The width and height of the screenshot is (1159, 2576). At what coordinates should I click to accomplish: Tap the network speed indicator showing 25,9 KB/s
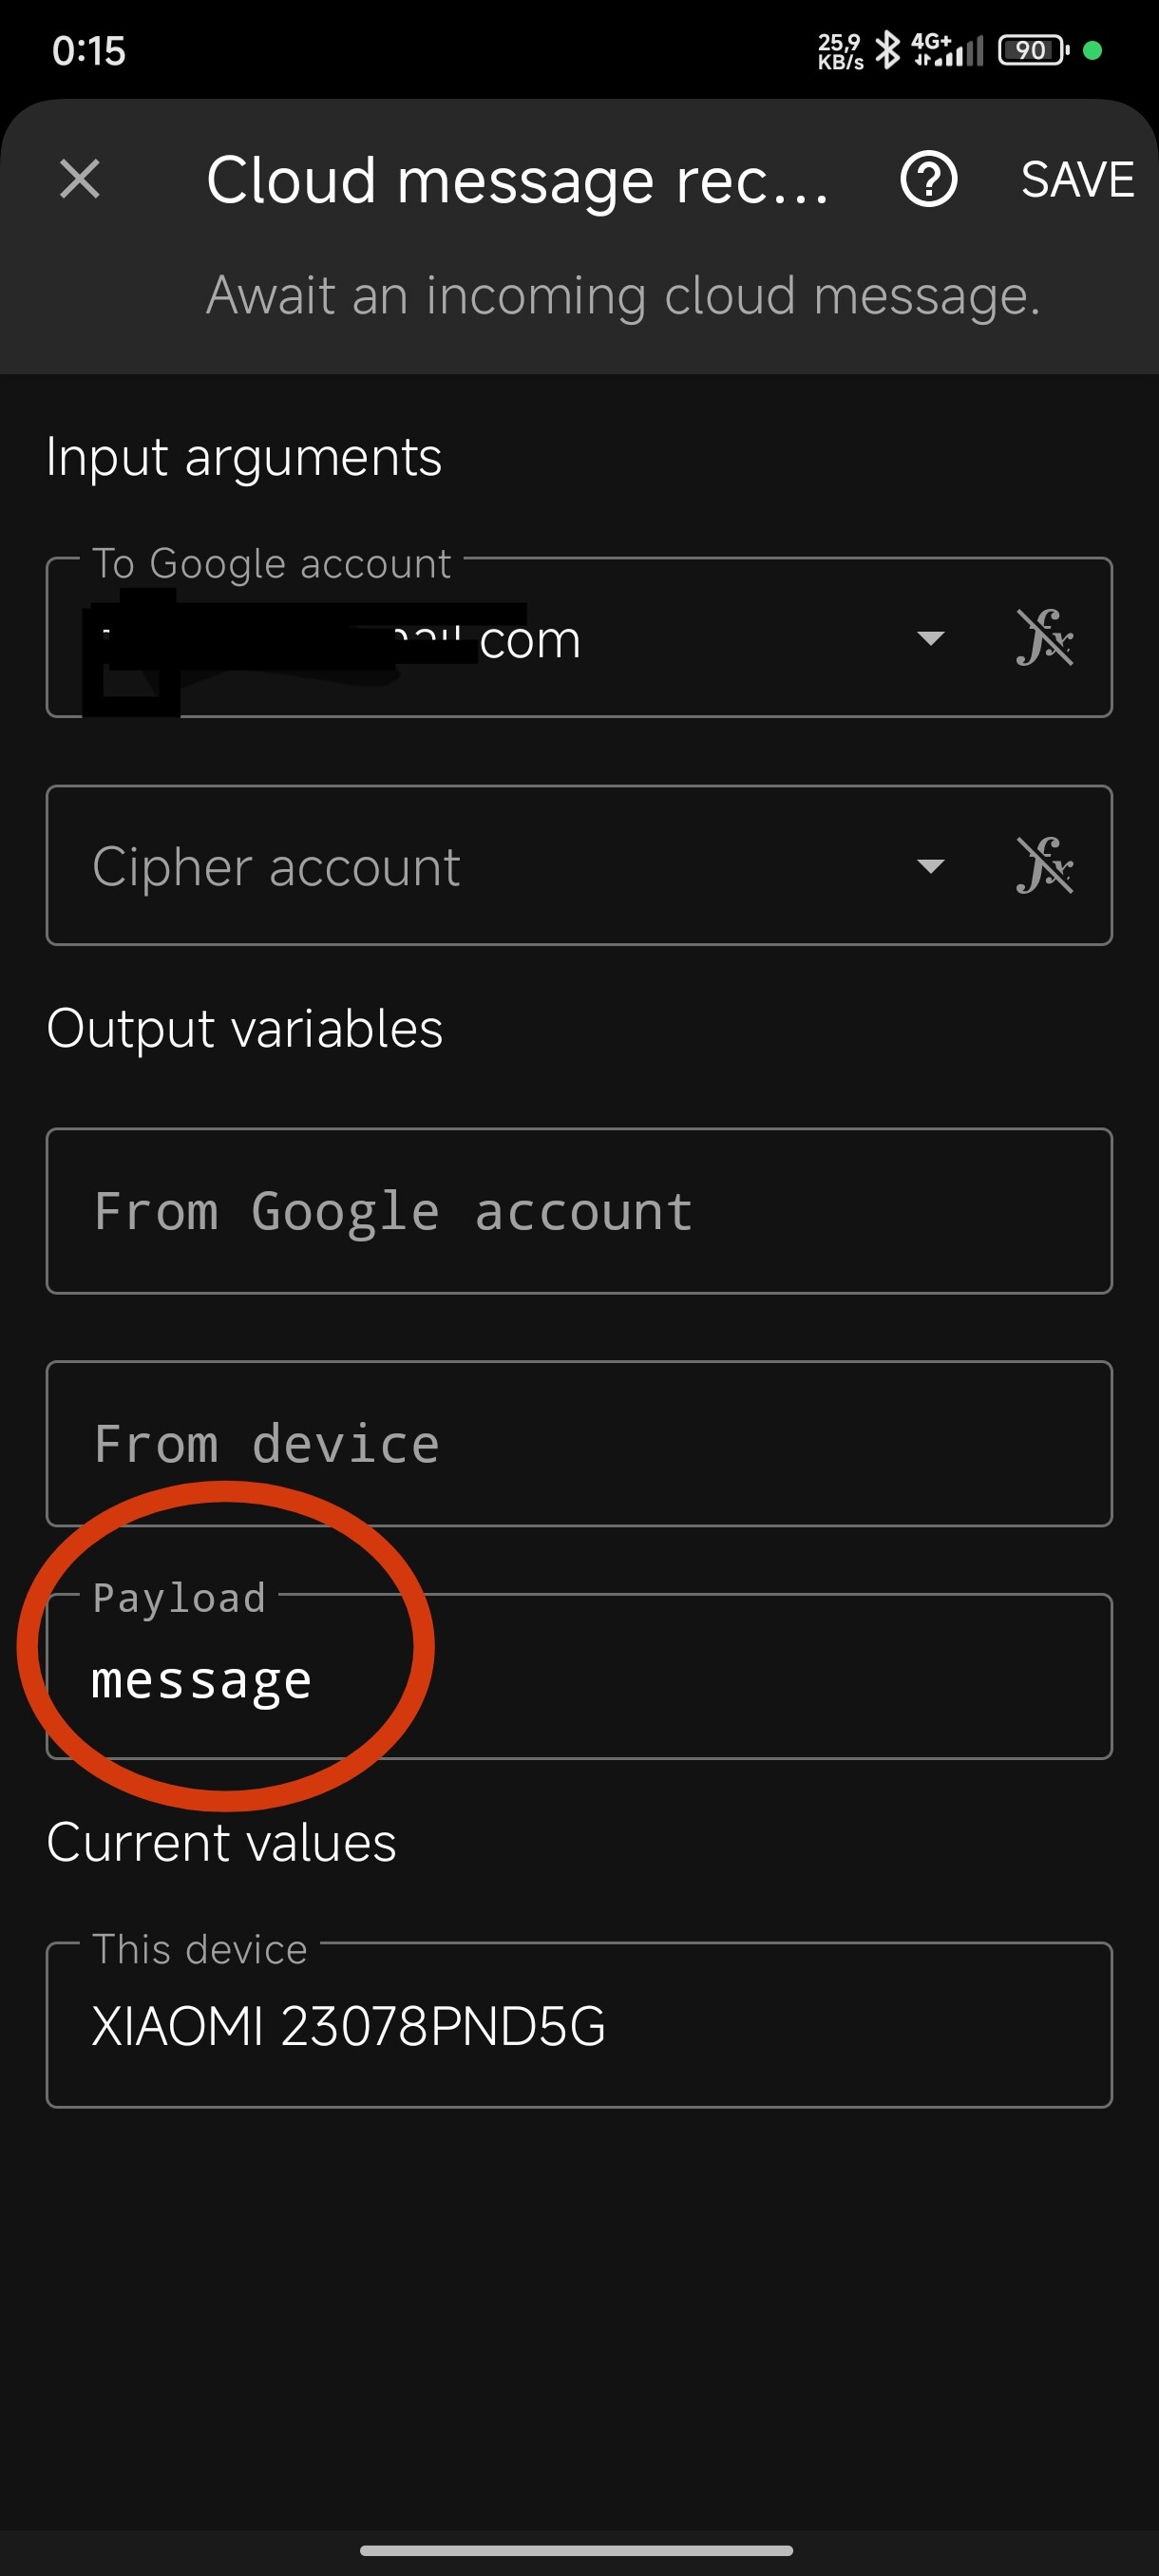tap(838, 48)
